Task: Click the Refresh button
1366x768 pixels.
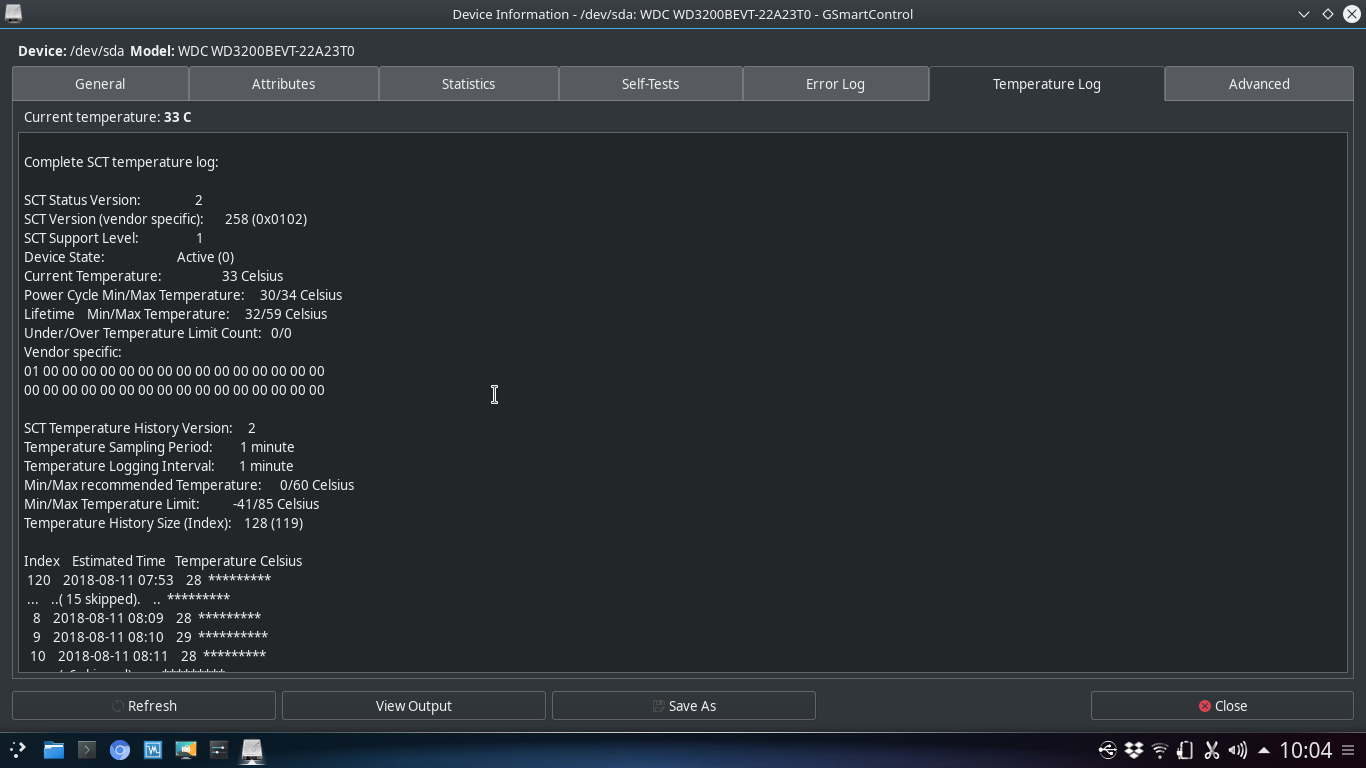Action: [x=143, y=705]
